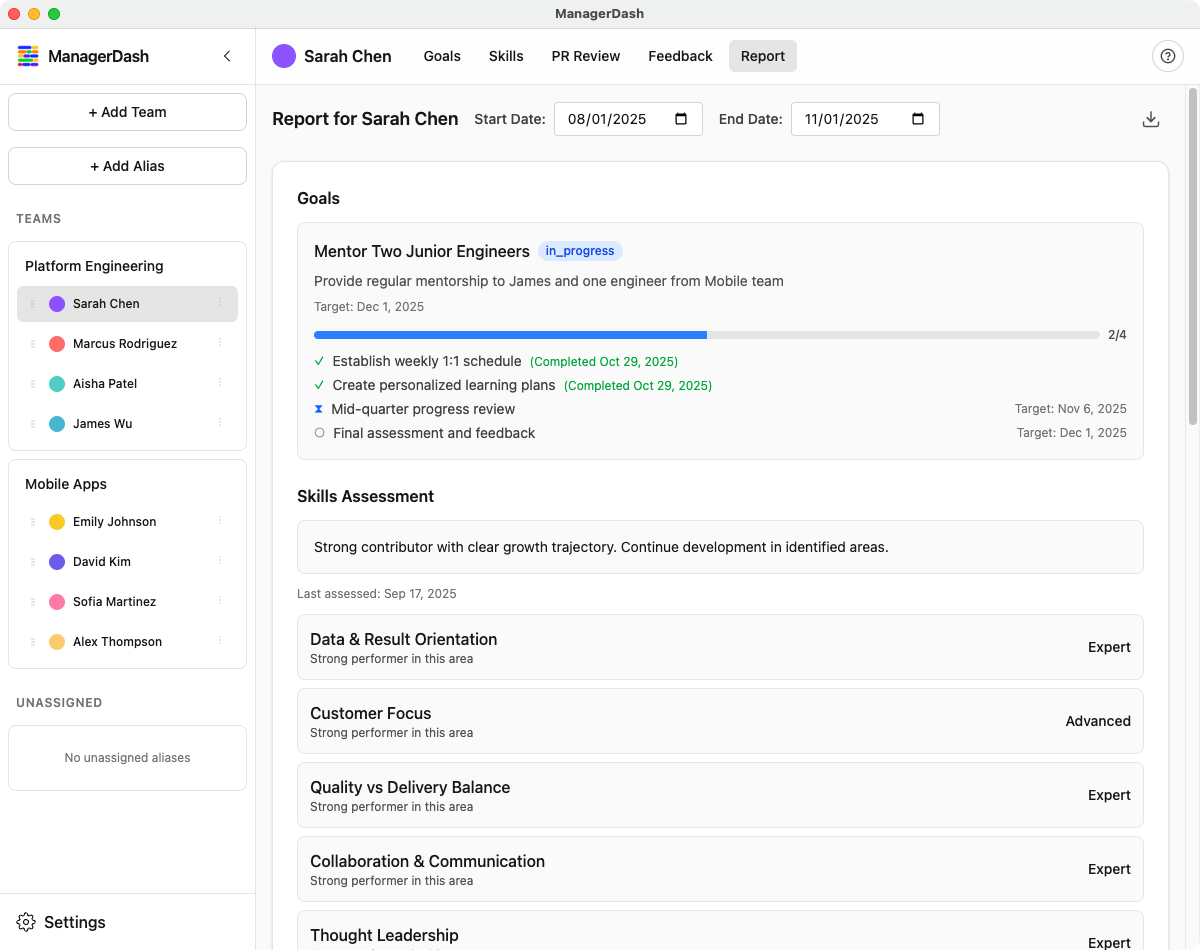Click Sarah Chen's purple avatar in the header
This screenshot has width=1200, height=950.
[x=284, y=56]
